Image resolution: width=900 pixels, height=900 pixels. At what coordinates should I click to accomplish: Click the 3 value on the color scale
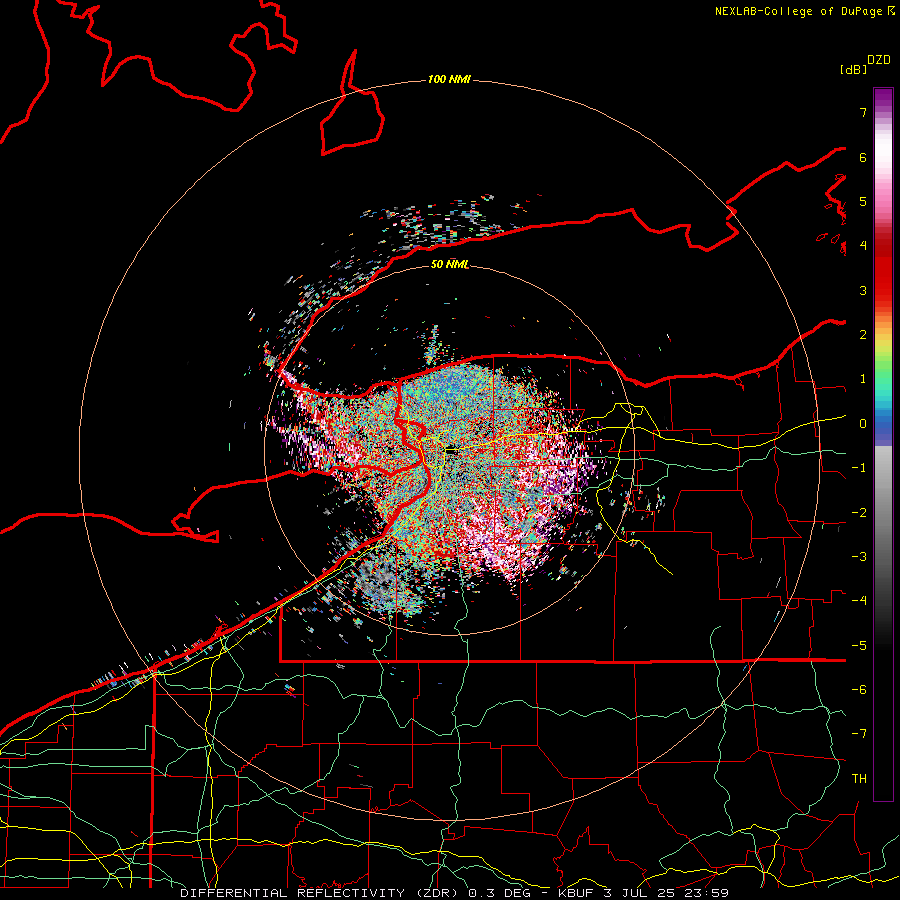click(863, 290)
